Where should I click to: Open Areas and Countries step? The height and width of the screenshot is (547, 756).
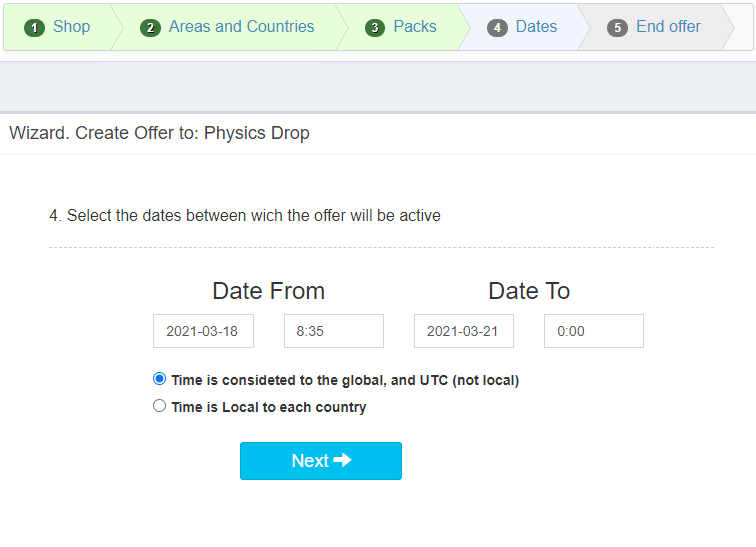227,27
